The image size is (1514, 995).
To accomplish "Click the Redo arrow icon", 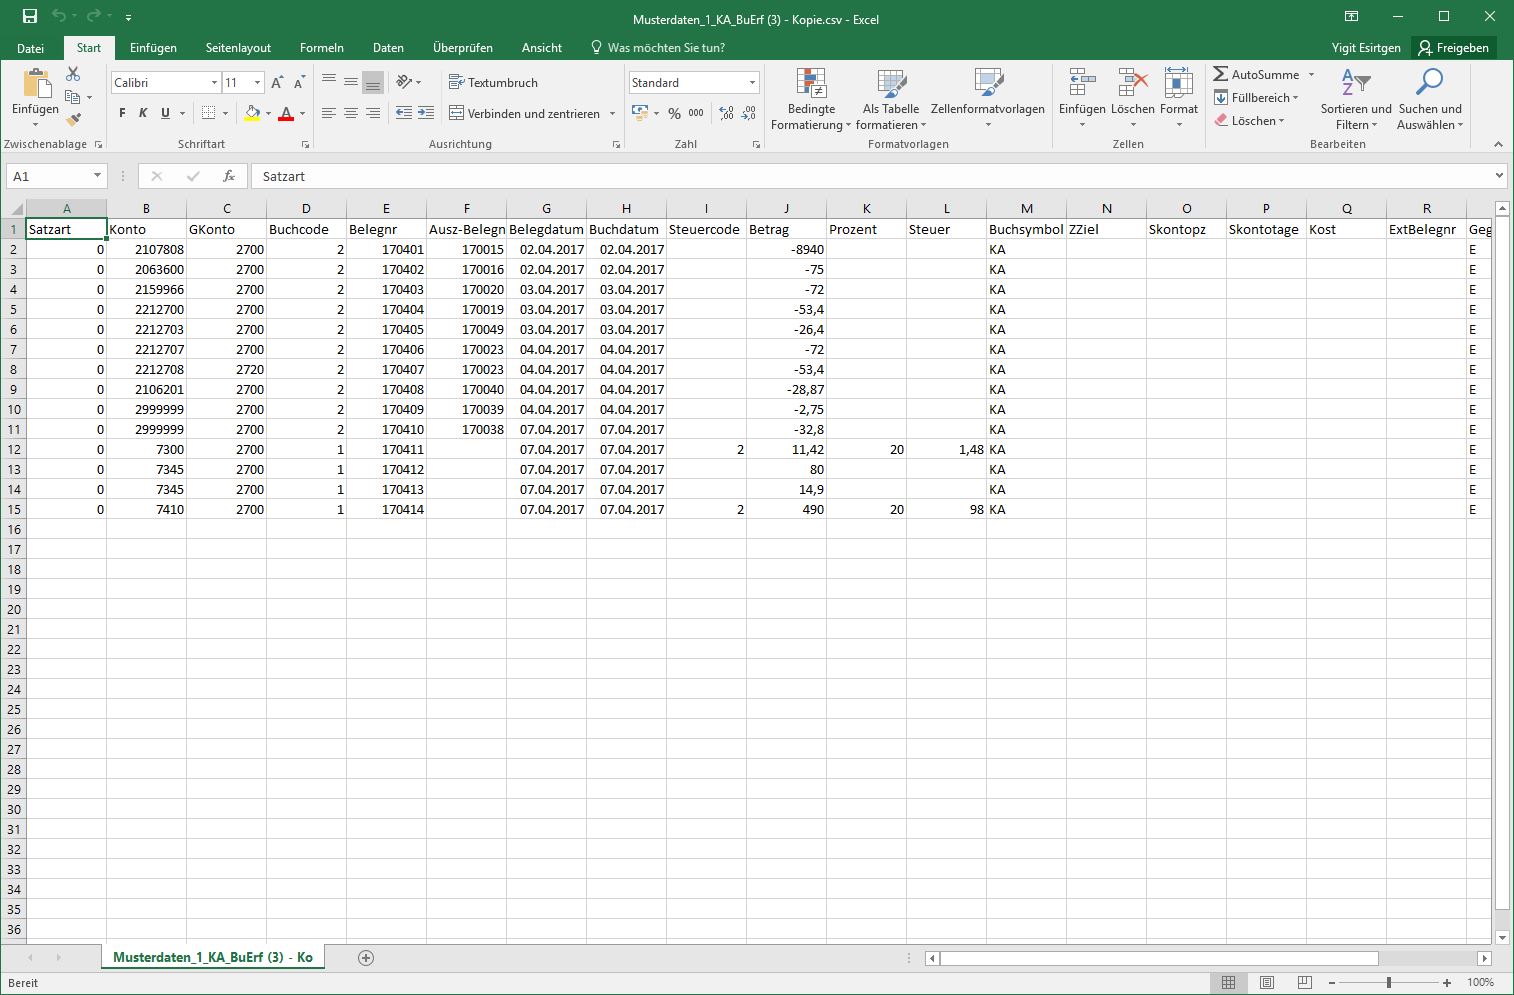I will 93,17.
